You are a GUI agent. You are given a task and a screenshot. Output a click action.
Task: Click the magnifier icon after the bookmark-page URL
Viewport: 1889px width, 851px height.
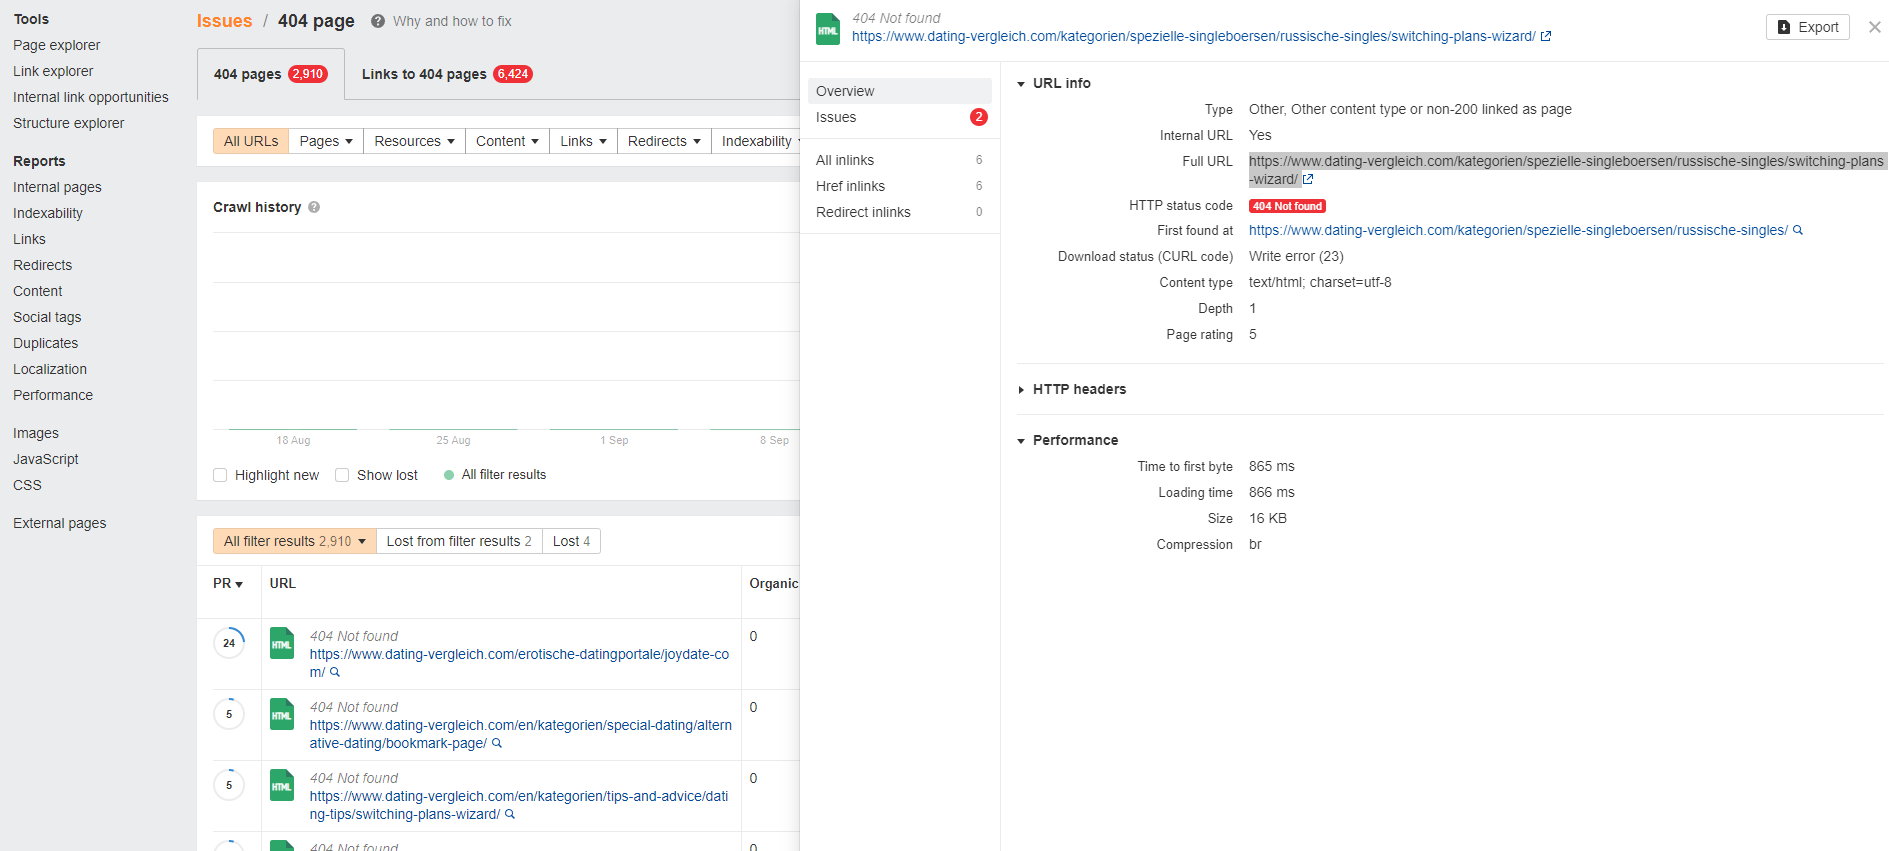click(x=497, y=743)
